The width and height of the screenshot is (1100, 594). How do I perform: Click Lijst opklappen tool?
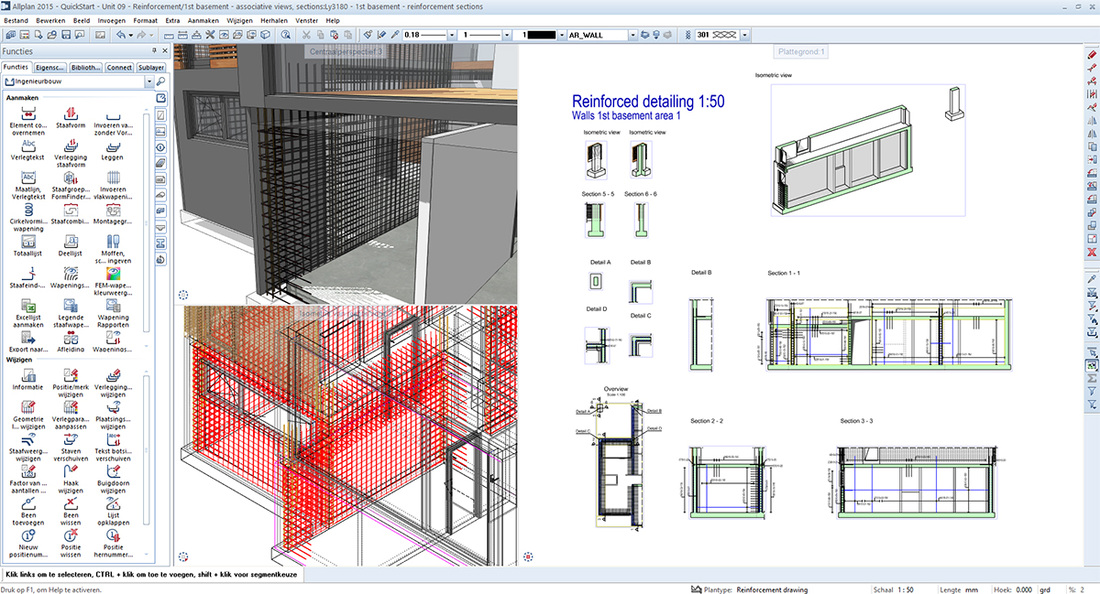112,511
